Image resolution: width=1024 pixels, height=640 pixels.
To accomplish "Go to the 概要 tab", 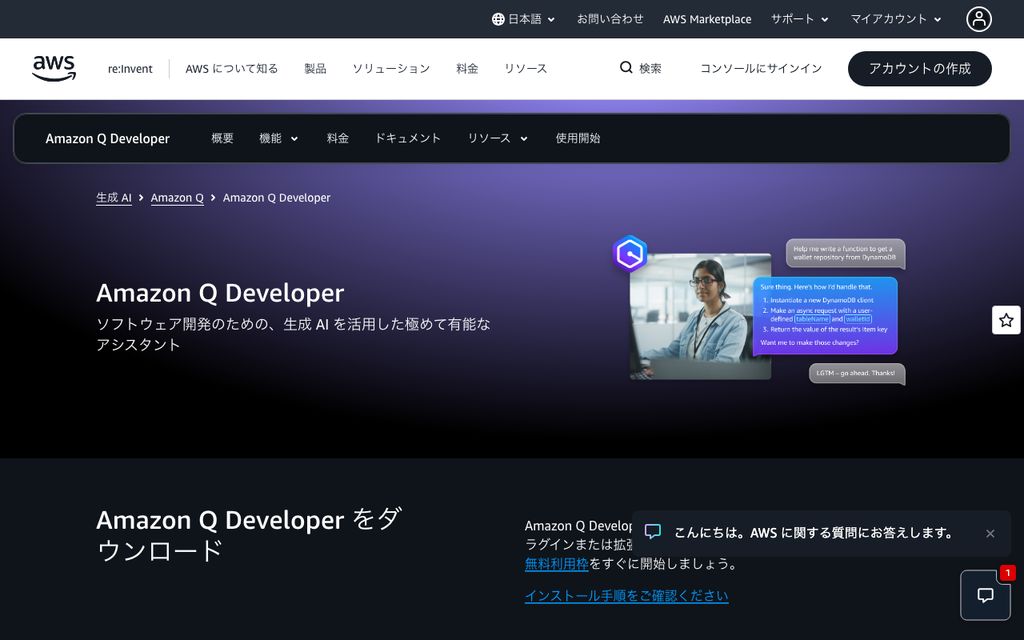I will [222, 138].
